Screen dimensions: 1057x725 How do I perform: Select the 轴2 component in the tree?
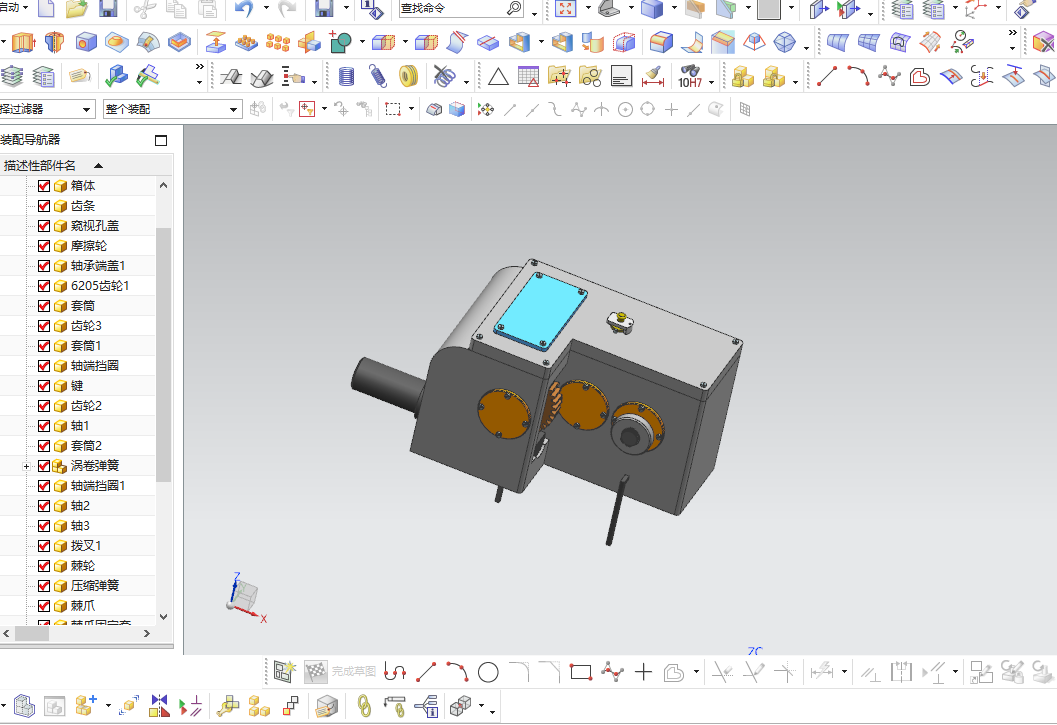[80, 506]
